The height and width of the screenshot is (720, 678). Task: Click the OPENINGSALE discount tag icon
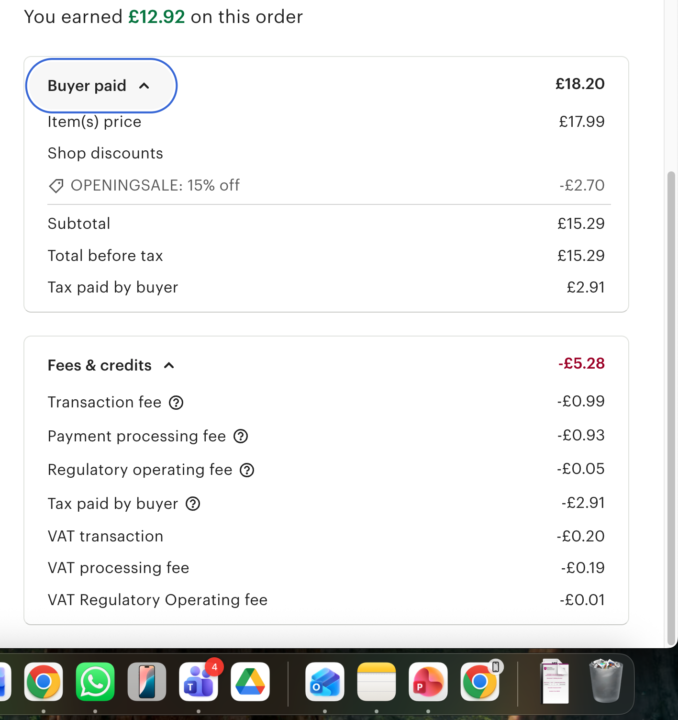coord(56,186)
